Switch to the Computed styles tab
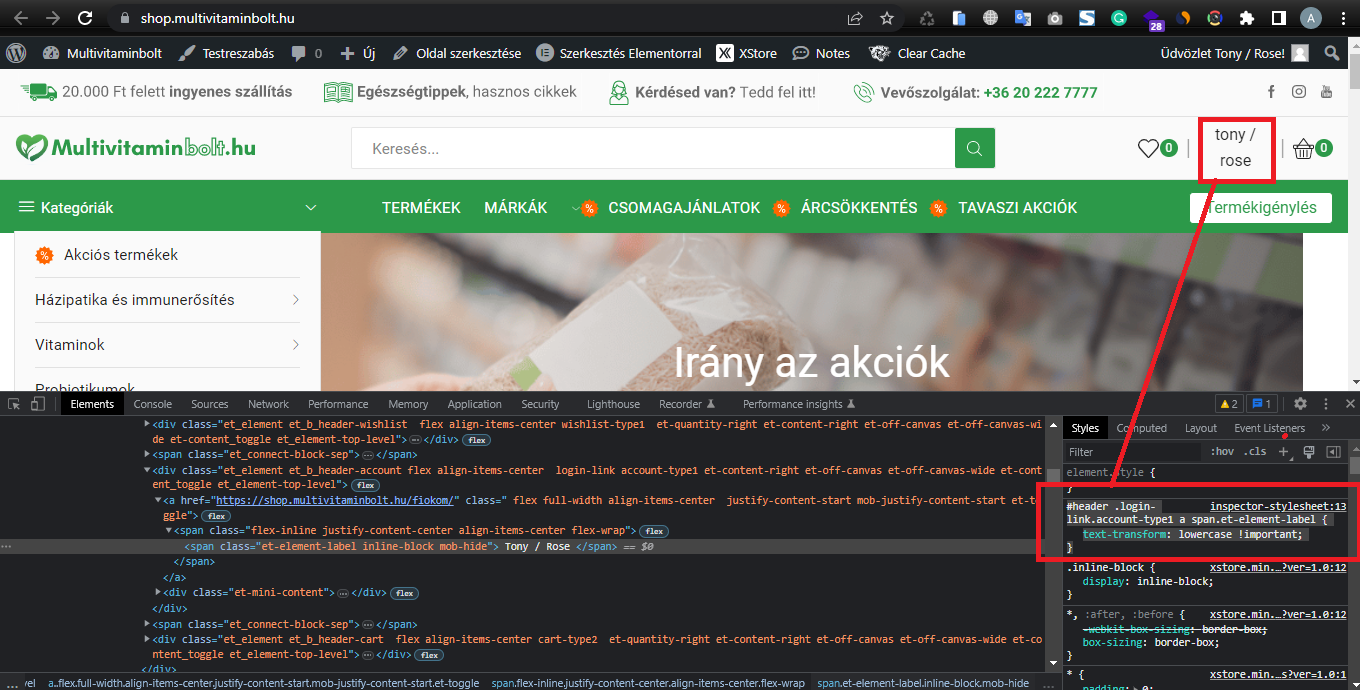 click(x=1141, y=428)
